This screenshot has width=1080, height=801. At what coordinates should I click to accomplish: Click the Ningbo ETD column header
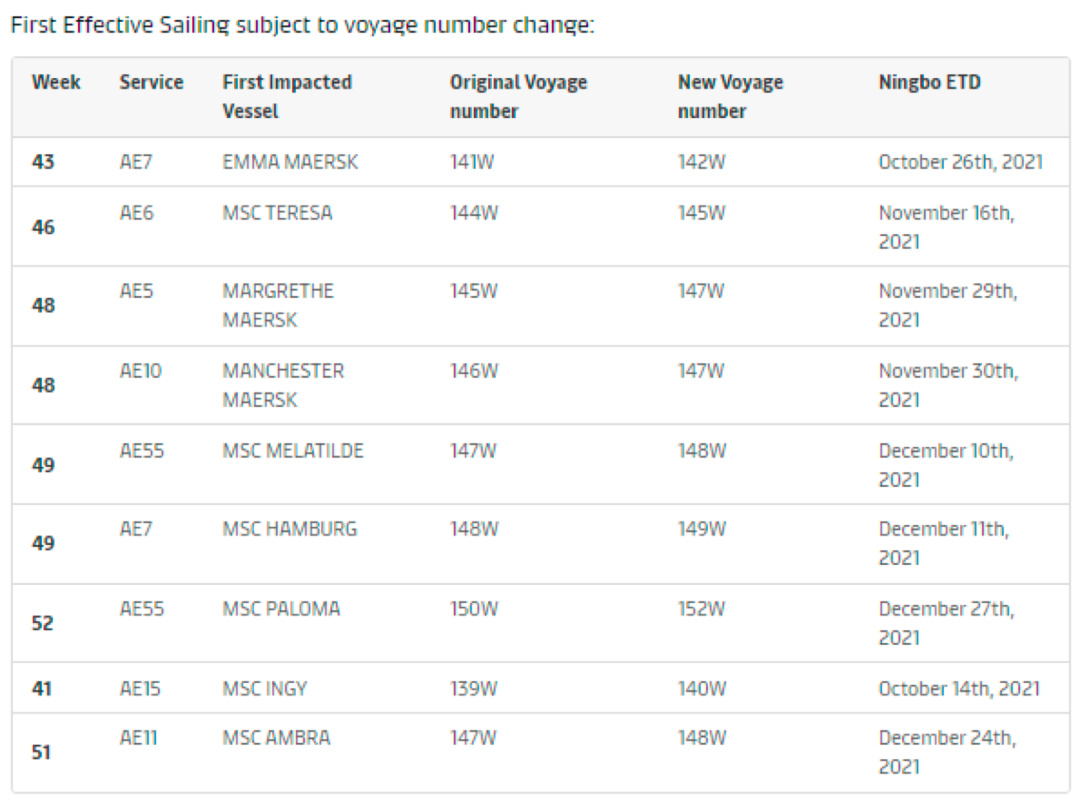point(929,83)
